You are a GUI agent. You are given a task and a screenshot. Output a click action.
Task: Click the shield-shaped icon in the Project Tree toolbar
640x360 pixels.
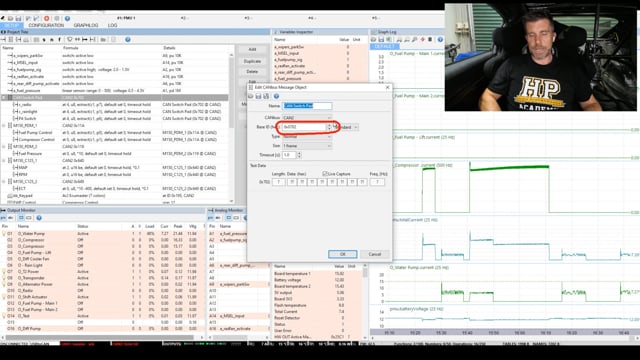tap(70, 40)
